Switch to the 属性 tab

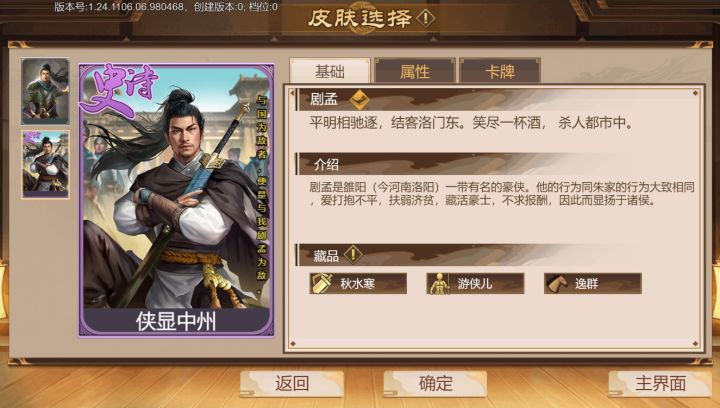(415, 72)
